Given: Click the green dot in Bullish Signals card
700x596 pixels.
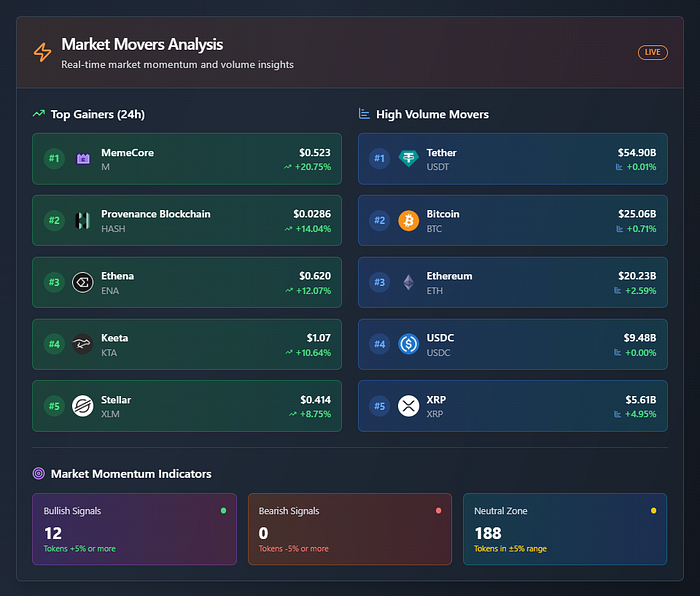Looking at the screenshot, I should 223,510.
